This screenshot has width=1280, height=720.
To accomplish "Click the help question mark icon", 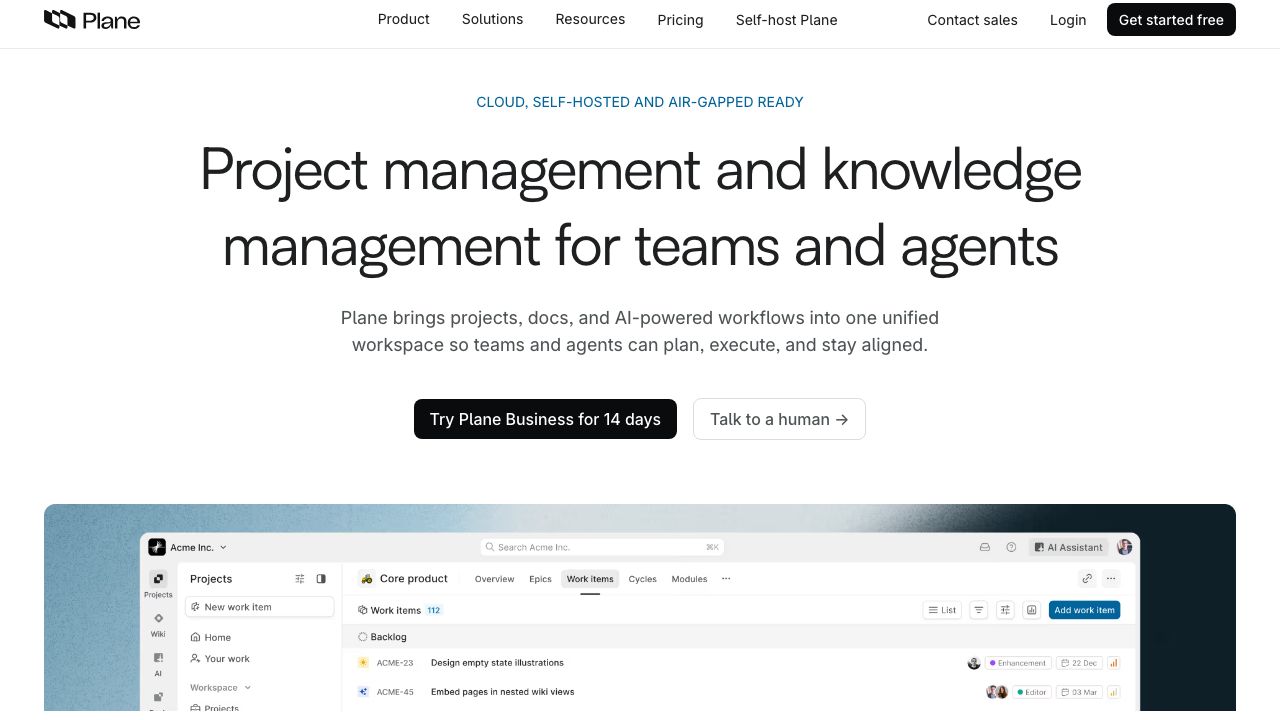I will [1011, 547].
